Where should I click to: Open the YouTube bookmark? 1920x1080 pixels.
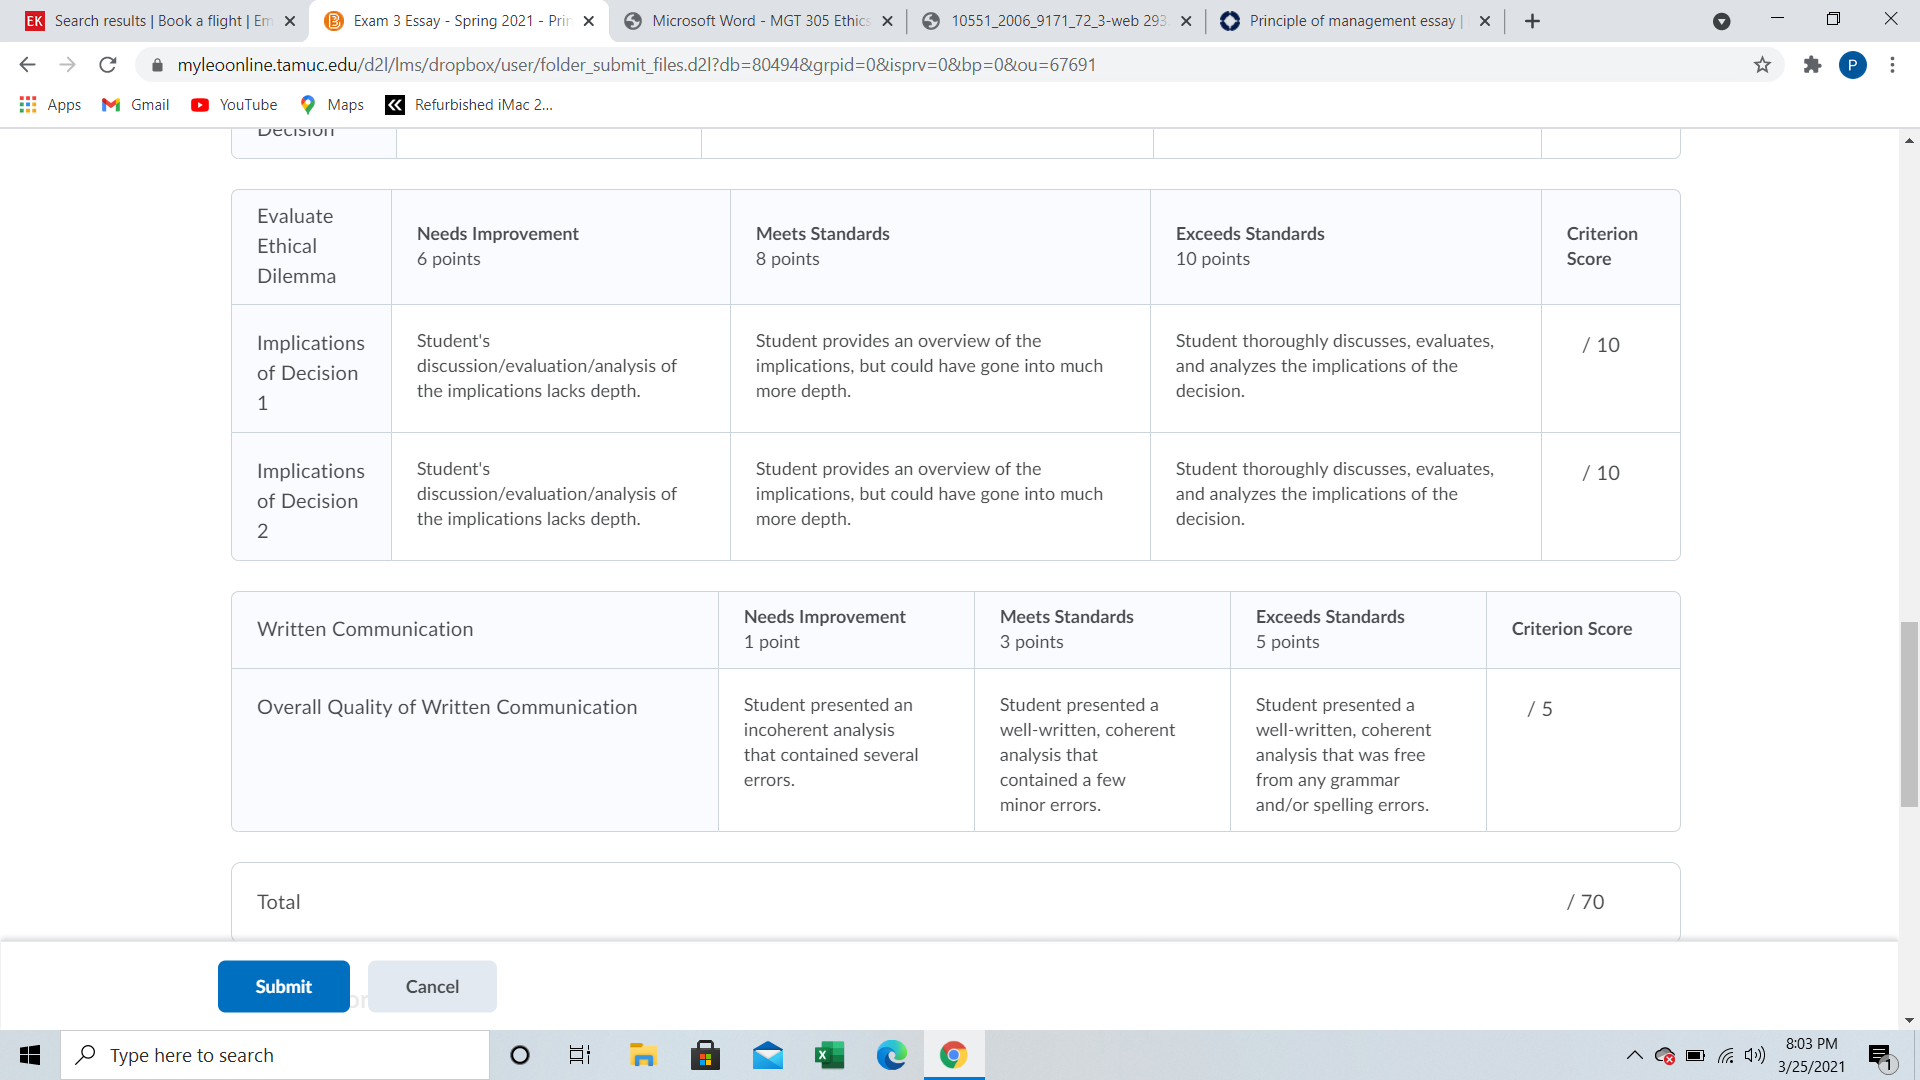[x=234, y=104]
